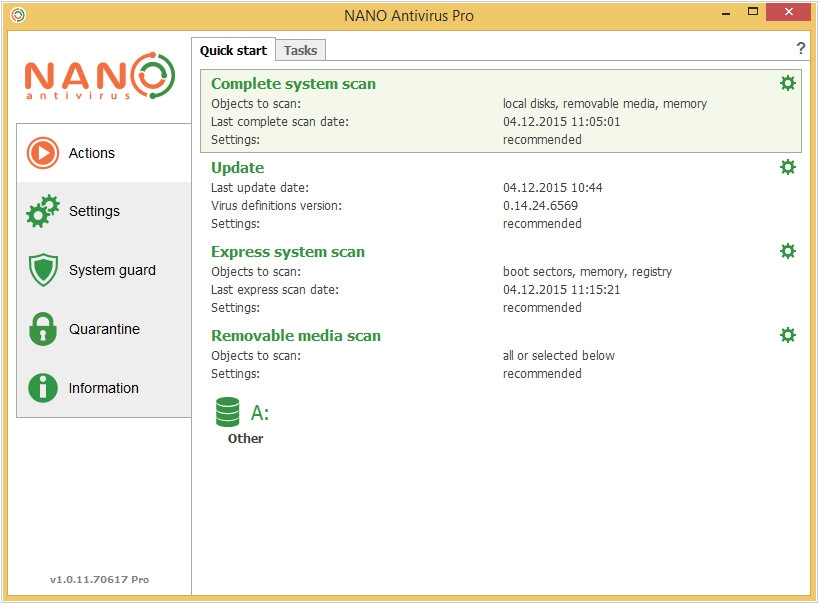Screen dimensions: 818x603
Task: Open settings gear for Complete system scan
Action: click(787, 83)
